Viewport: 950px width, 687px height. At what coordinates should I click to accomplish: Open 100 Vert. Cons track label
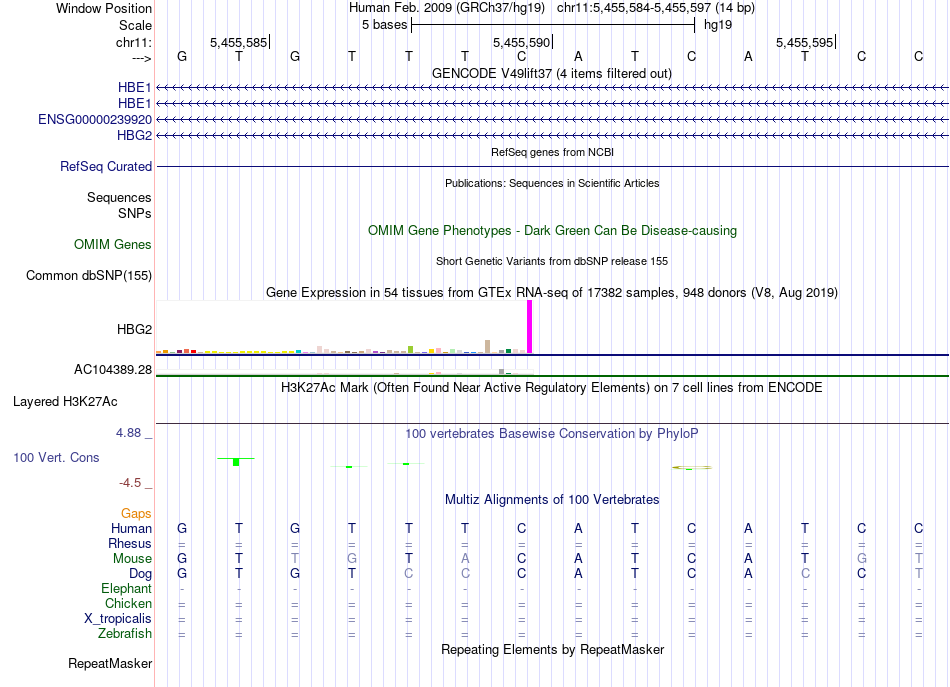pos(56,457)
